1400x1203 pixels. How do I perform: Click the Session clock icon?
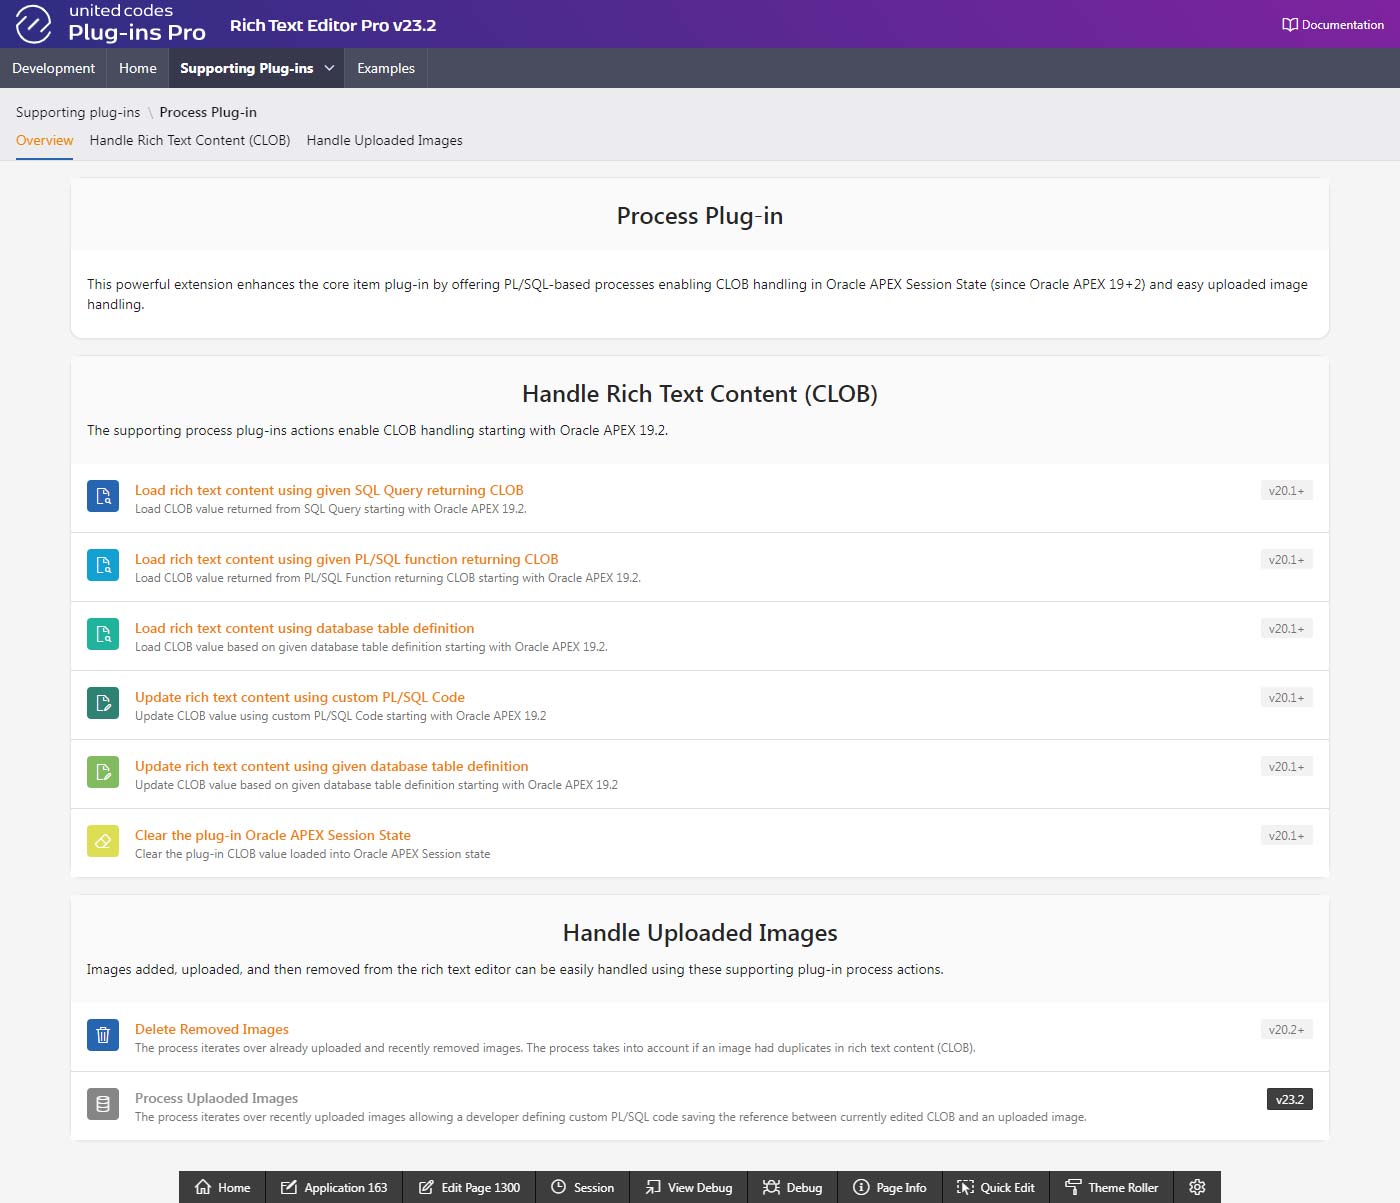[559, 1187]
